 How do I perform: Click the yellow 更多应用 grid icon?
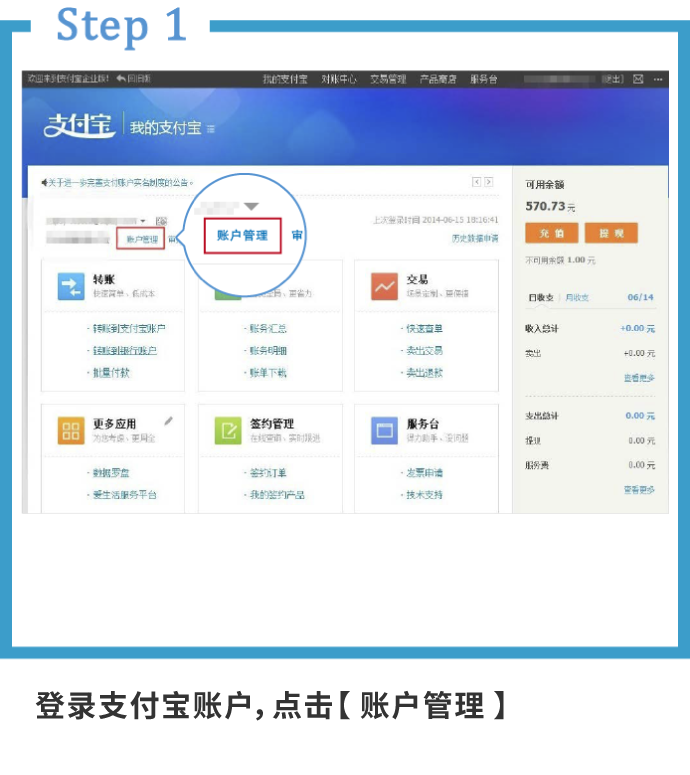click(x=71, y=431)
